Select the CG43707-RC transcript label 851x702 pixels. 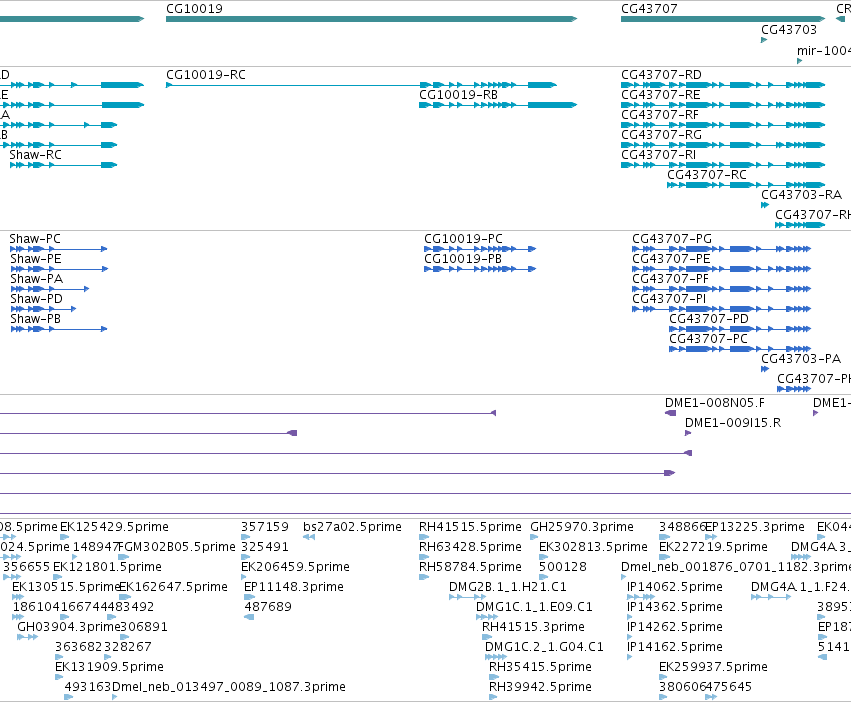click(x=707, y=175)
